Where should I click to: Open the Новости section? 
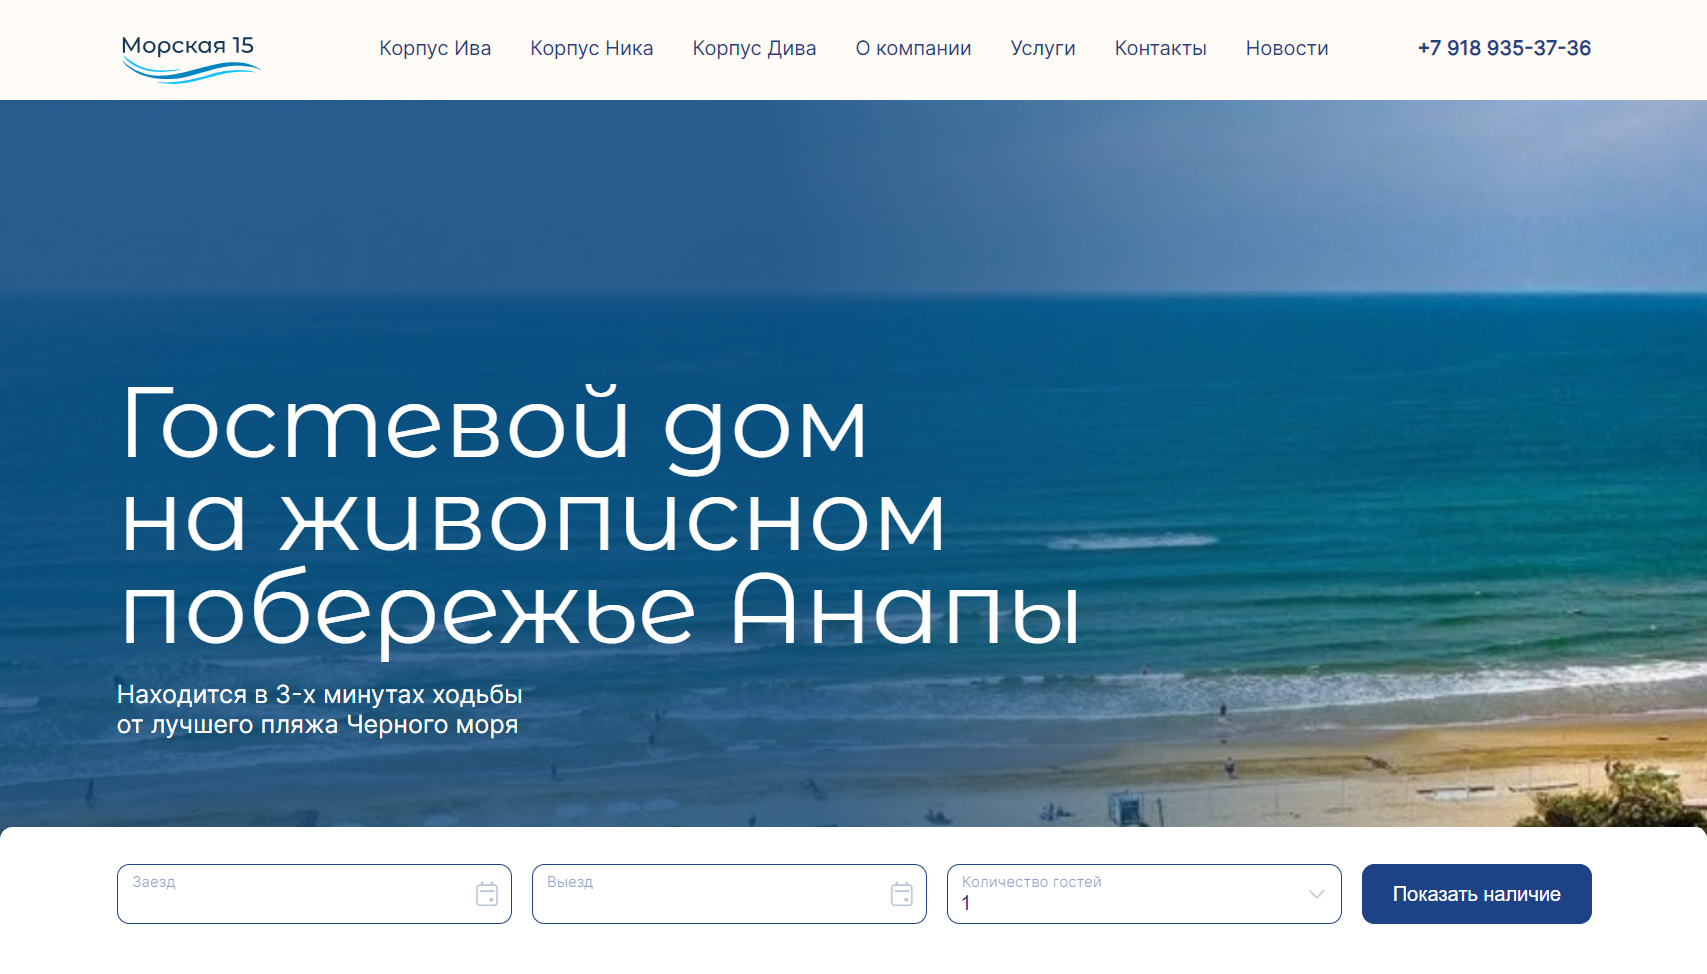tap(1287, 48)
